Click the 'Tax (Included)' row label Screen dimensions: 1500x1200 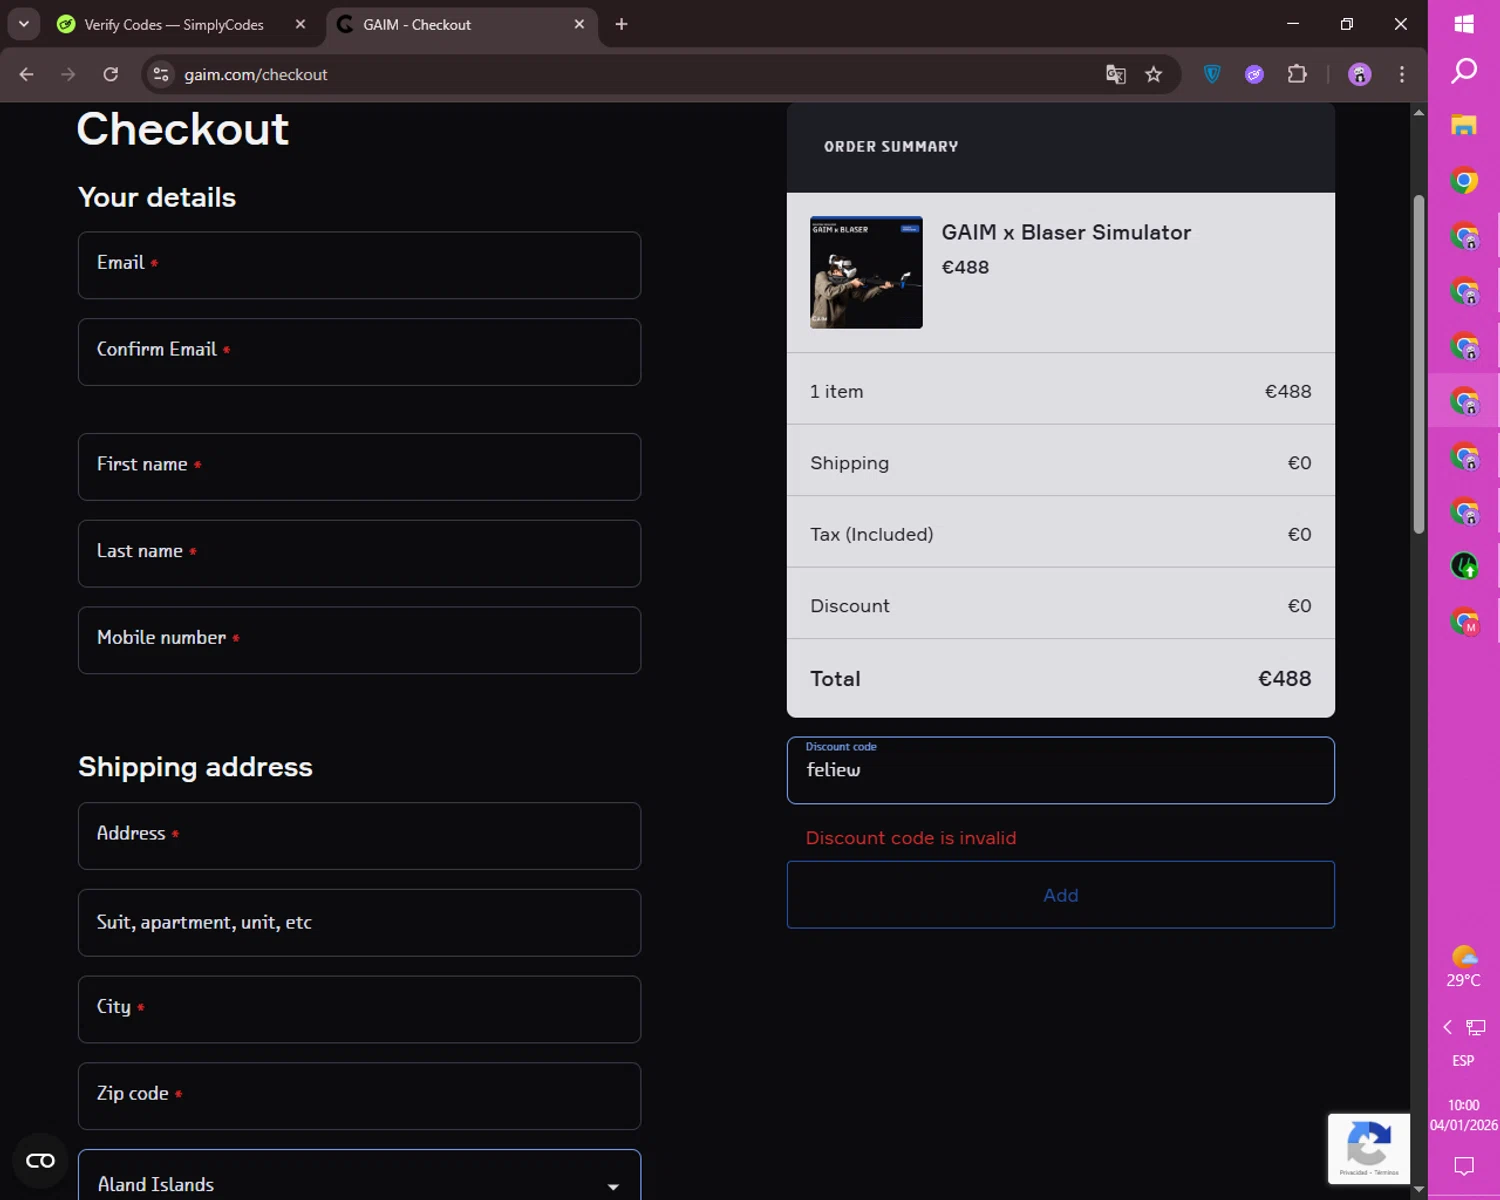coord(872,534)
